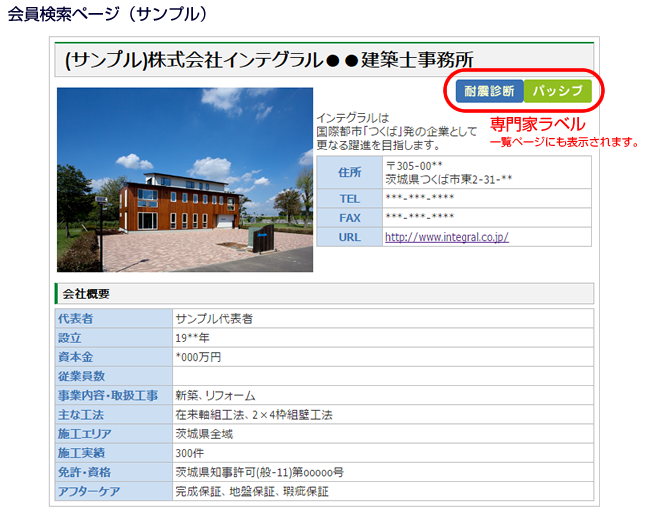Click the アフターケア row label
Screen dimensions: 648x517
pyautogui.click(x=114, y=491)
